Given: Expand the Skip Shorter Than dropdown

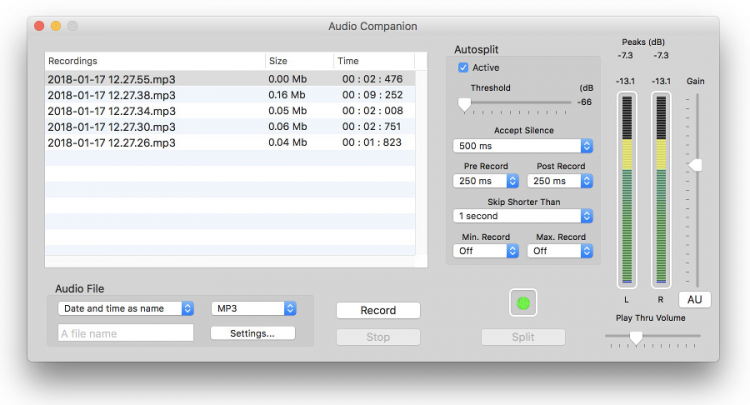Looking at the screenshot, I should [x=523, y=216].
